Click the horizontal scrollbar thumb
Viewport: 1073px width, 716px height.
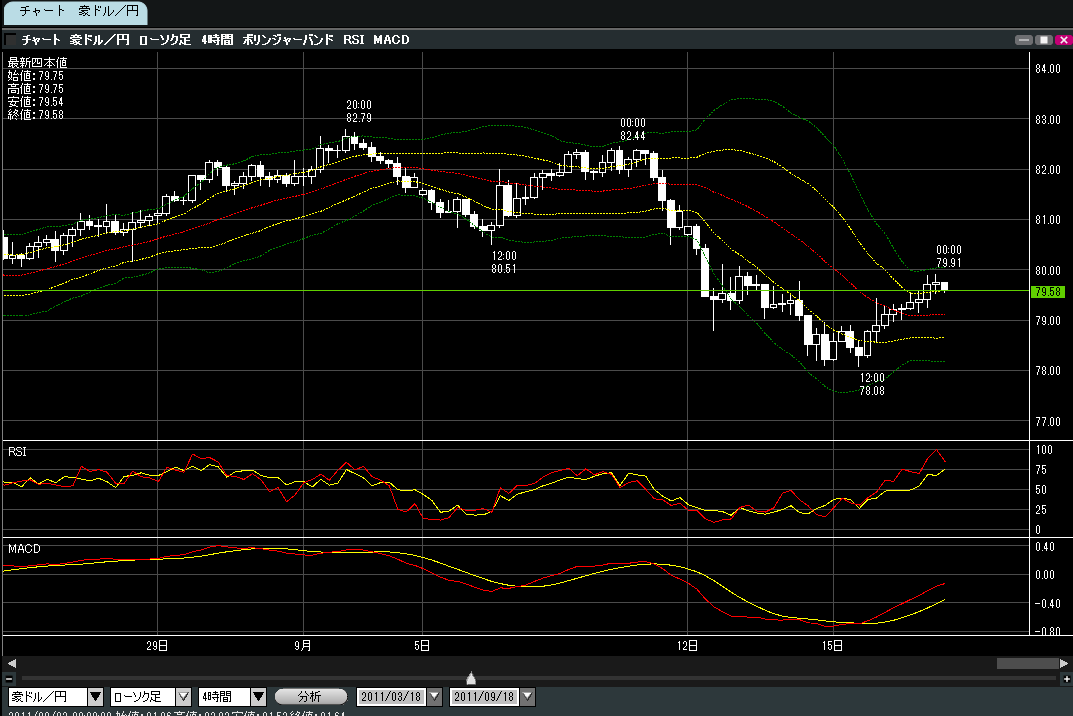click(x=1026, y=663)
